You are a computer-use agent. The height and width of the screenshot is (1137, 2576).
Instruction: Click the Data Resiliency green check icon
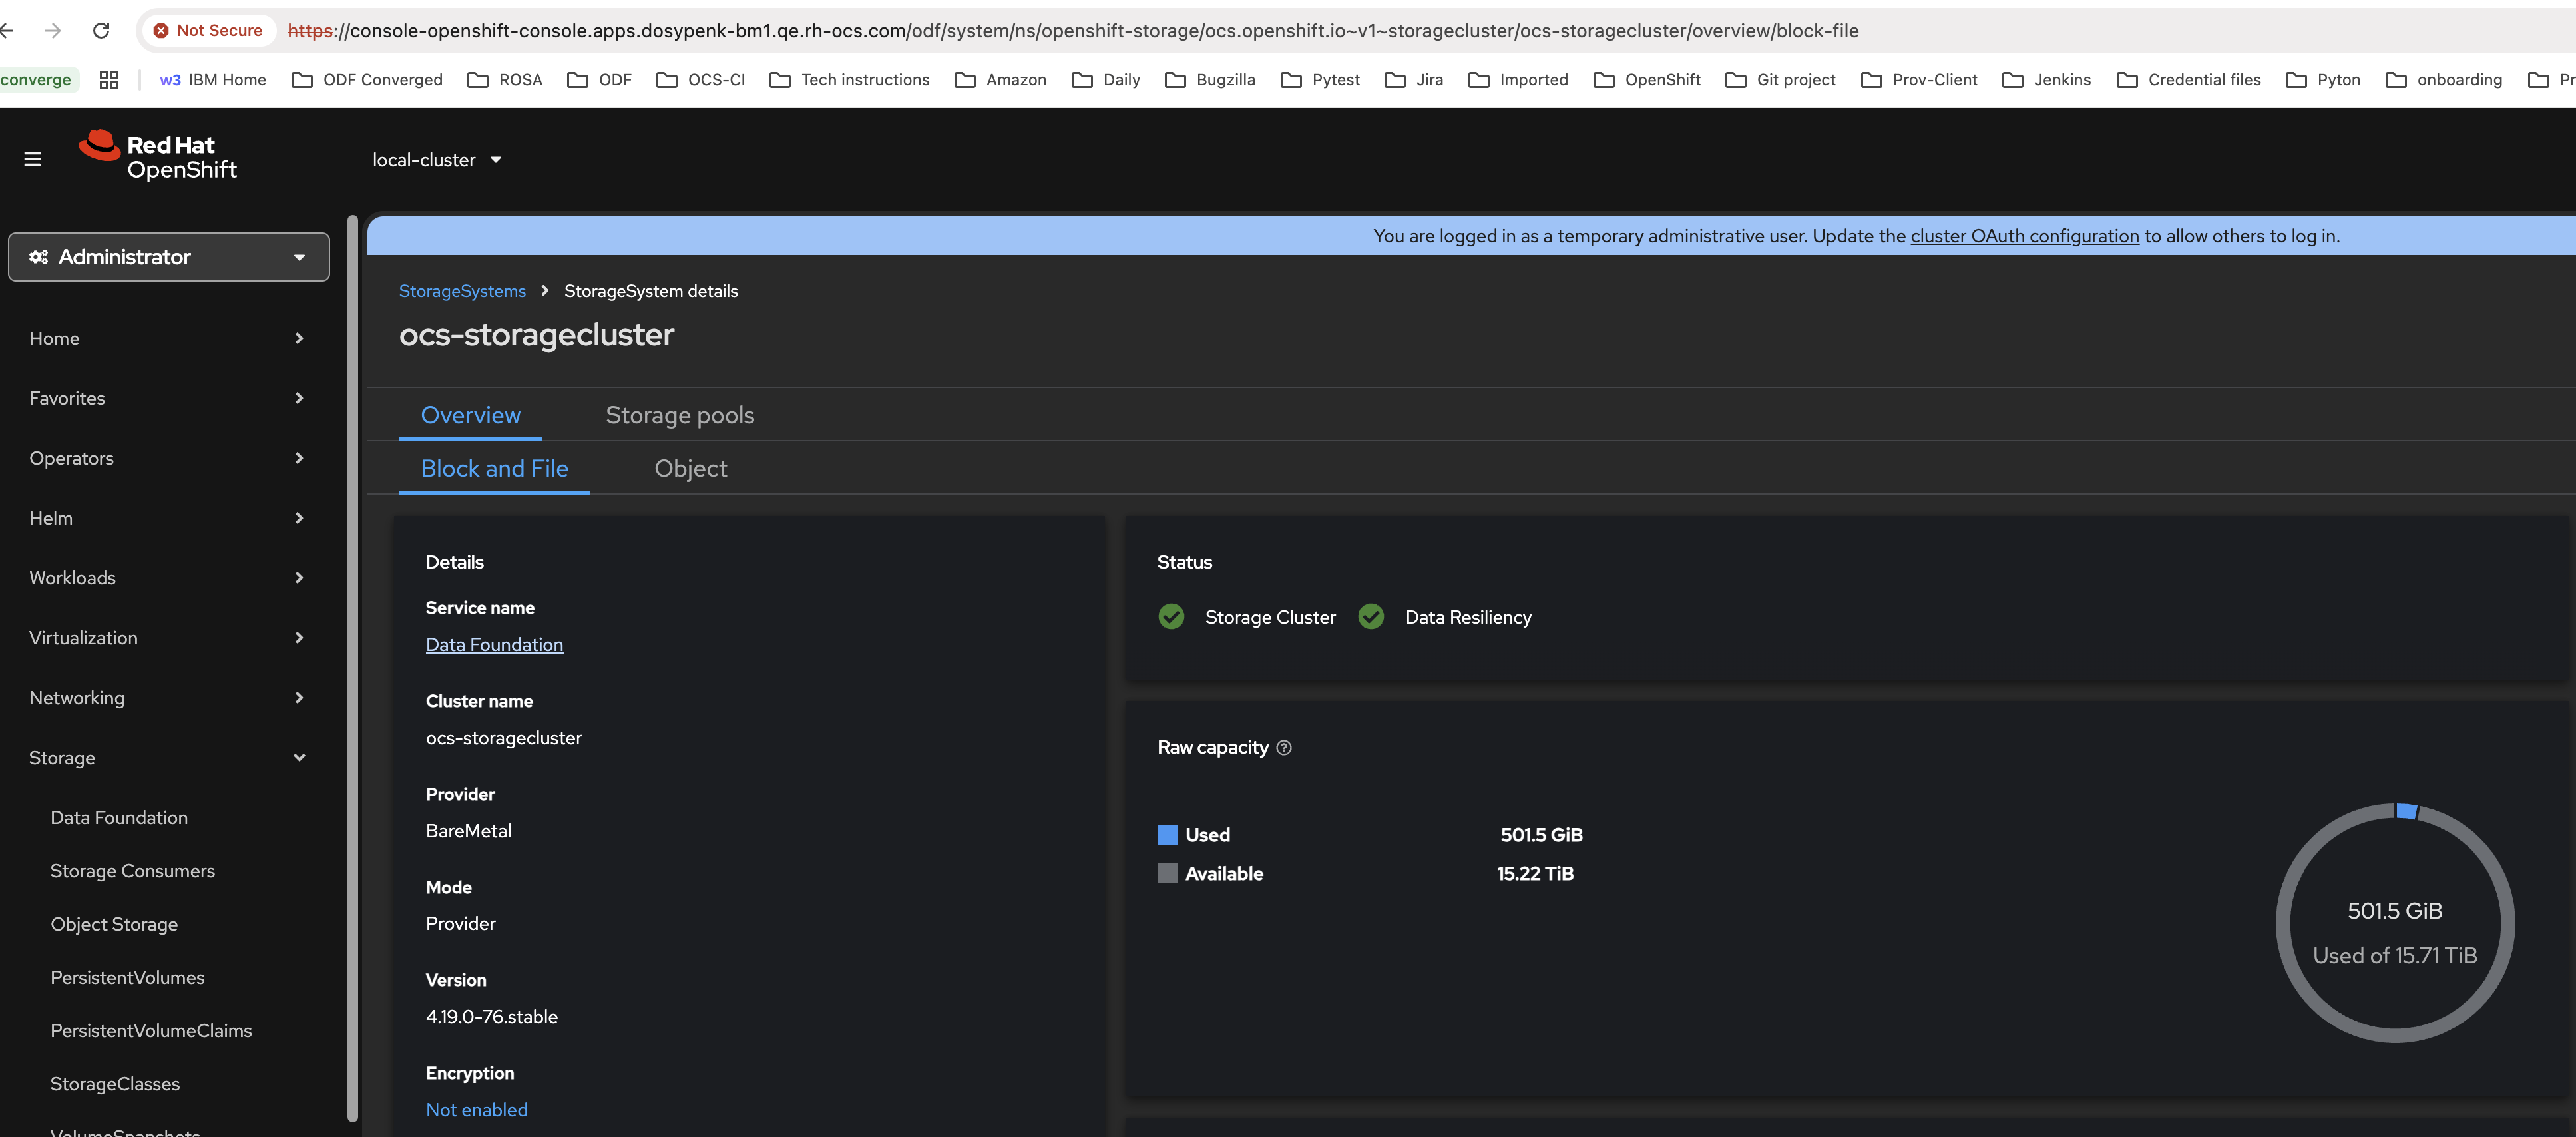[1371, 617]
